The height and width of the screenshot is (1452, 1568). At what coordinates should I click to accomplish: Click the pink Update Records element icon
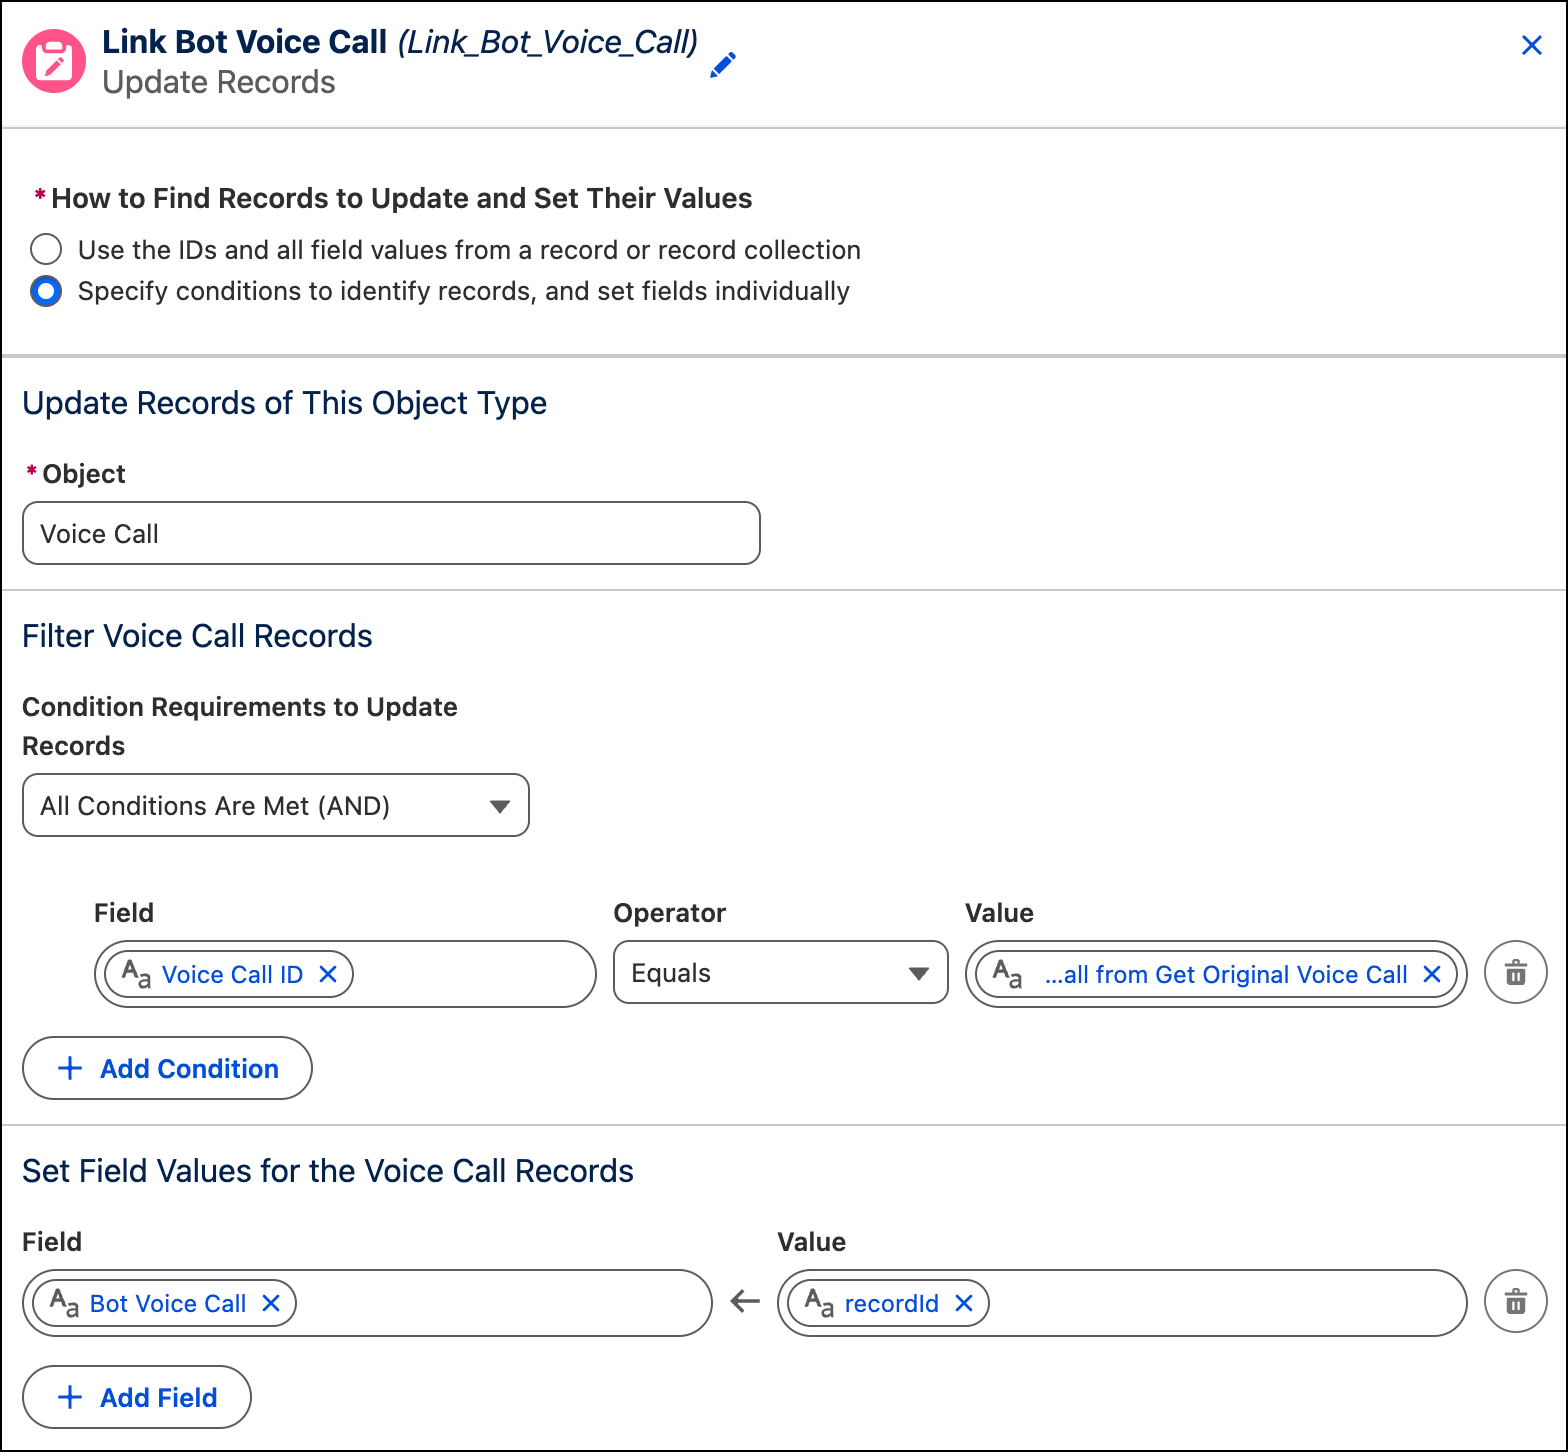(x=54, y=61)
